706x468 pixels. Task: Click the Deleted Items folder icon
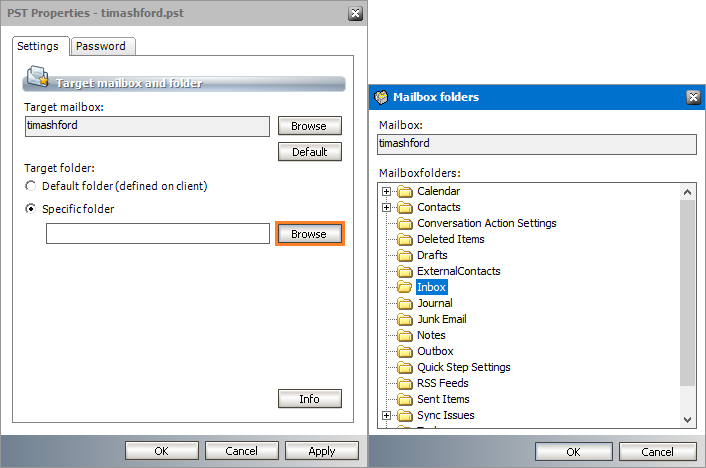click(404, 239)
